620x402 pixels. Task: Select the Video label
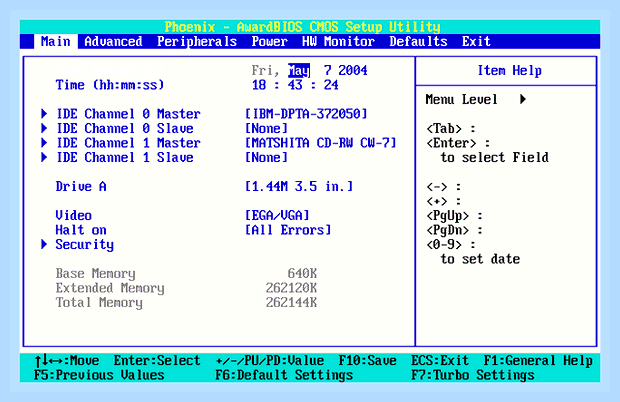(x=74, y=215)
